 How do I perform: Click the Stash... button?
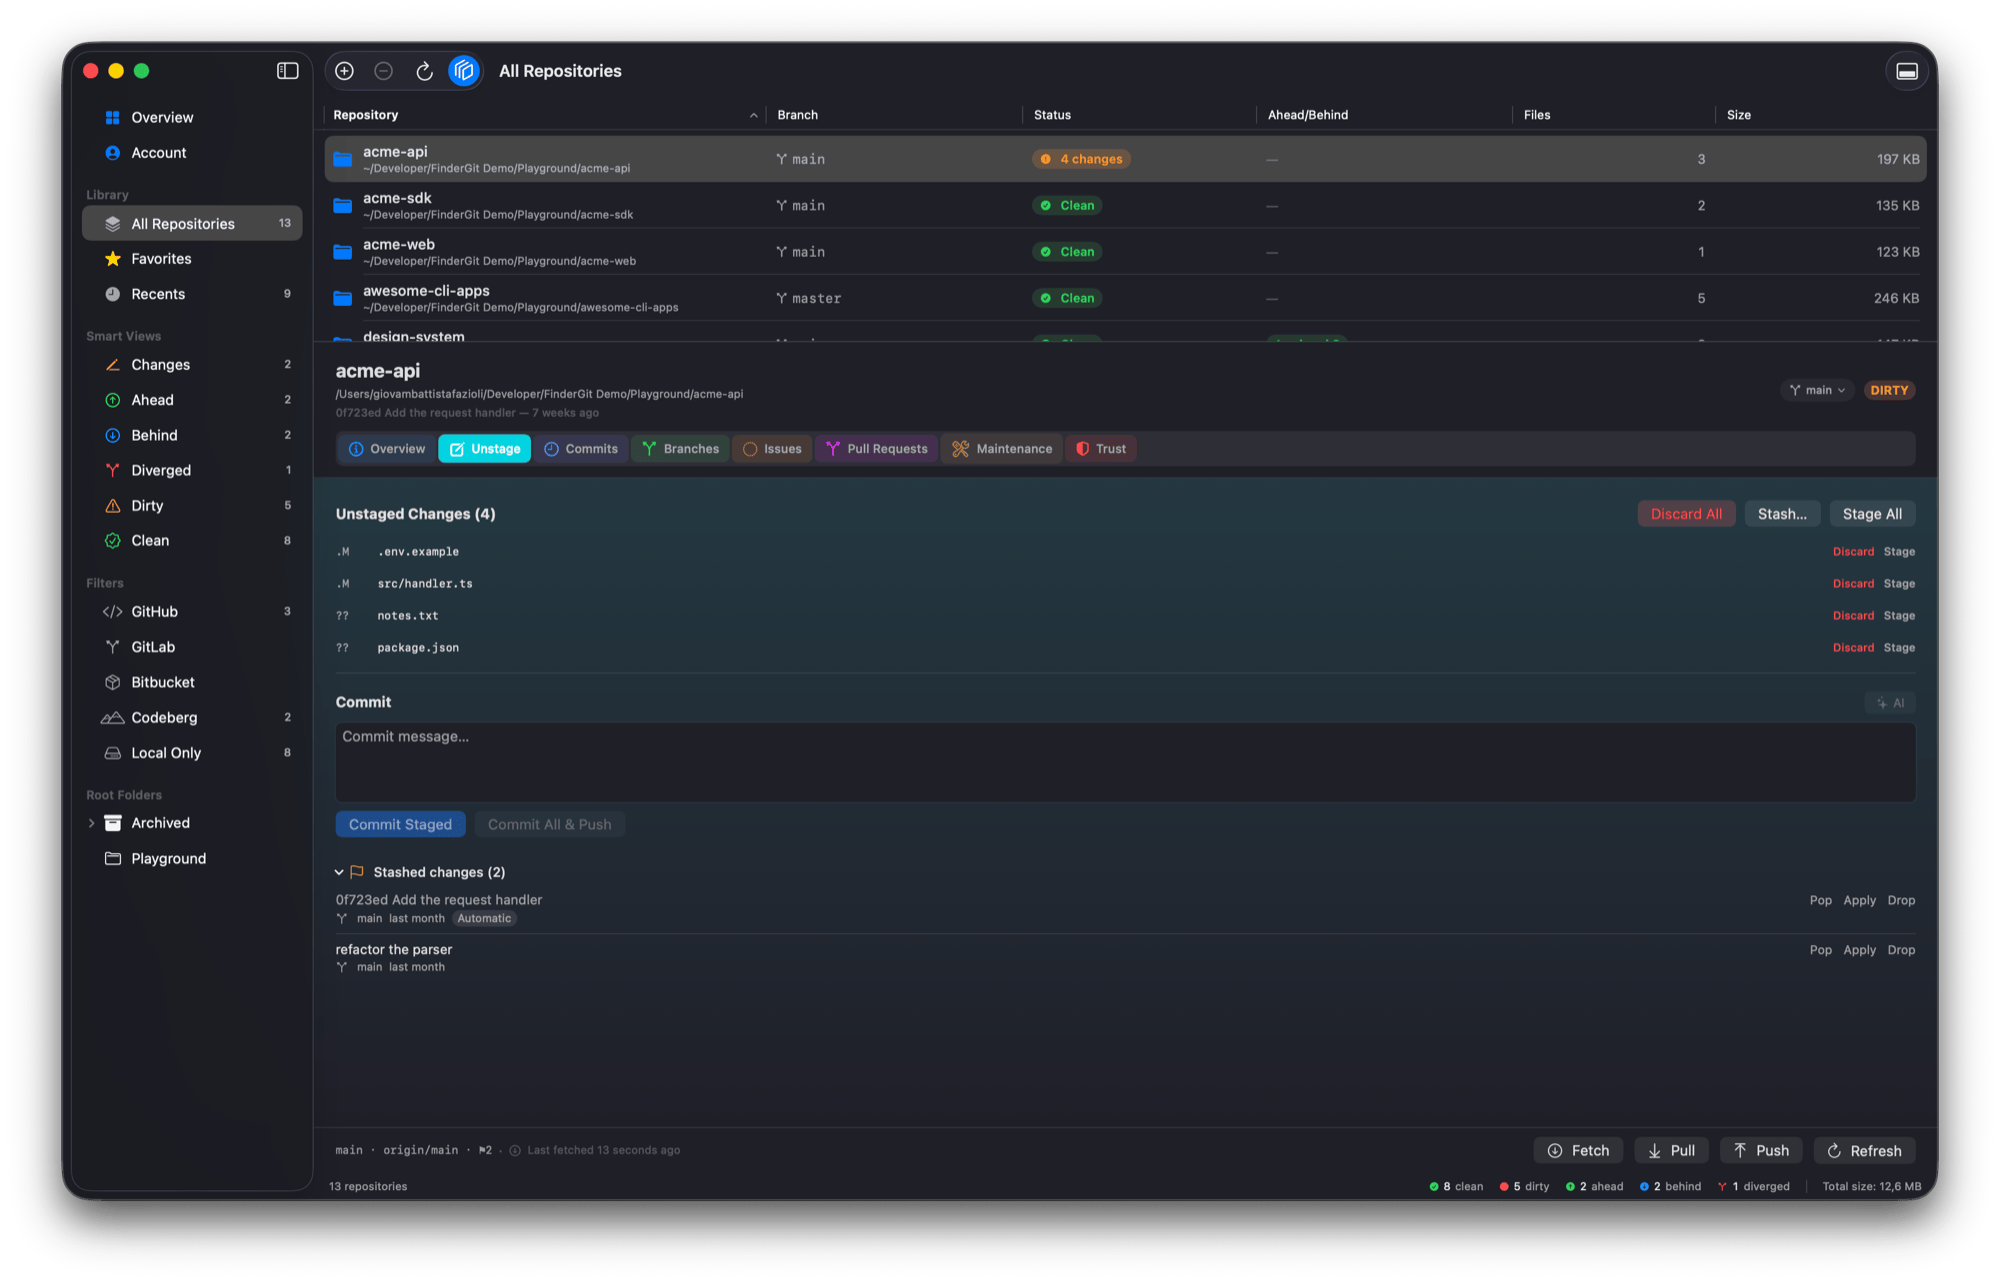coord(1782,514)
